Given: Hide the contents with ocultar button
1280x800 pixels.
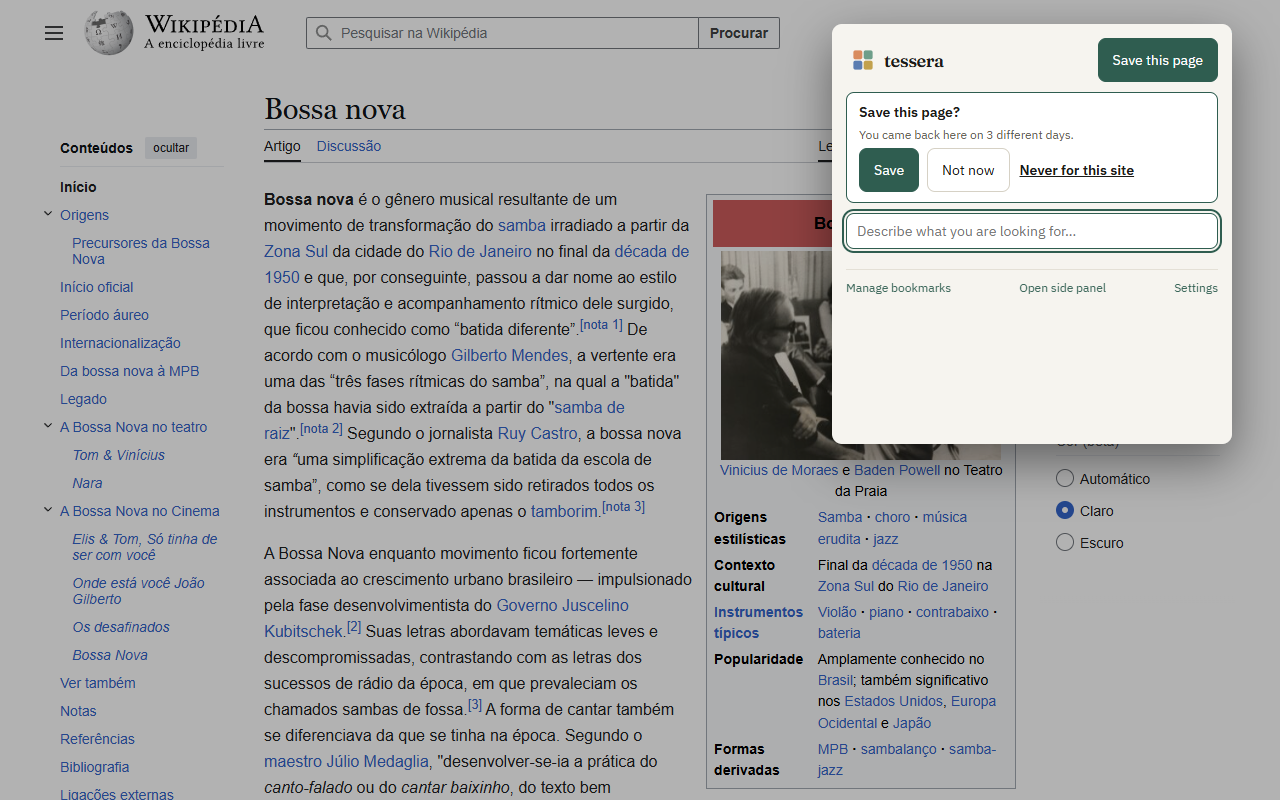Looking at the screenshot, I should [171, 148].
